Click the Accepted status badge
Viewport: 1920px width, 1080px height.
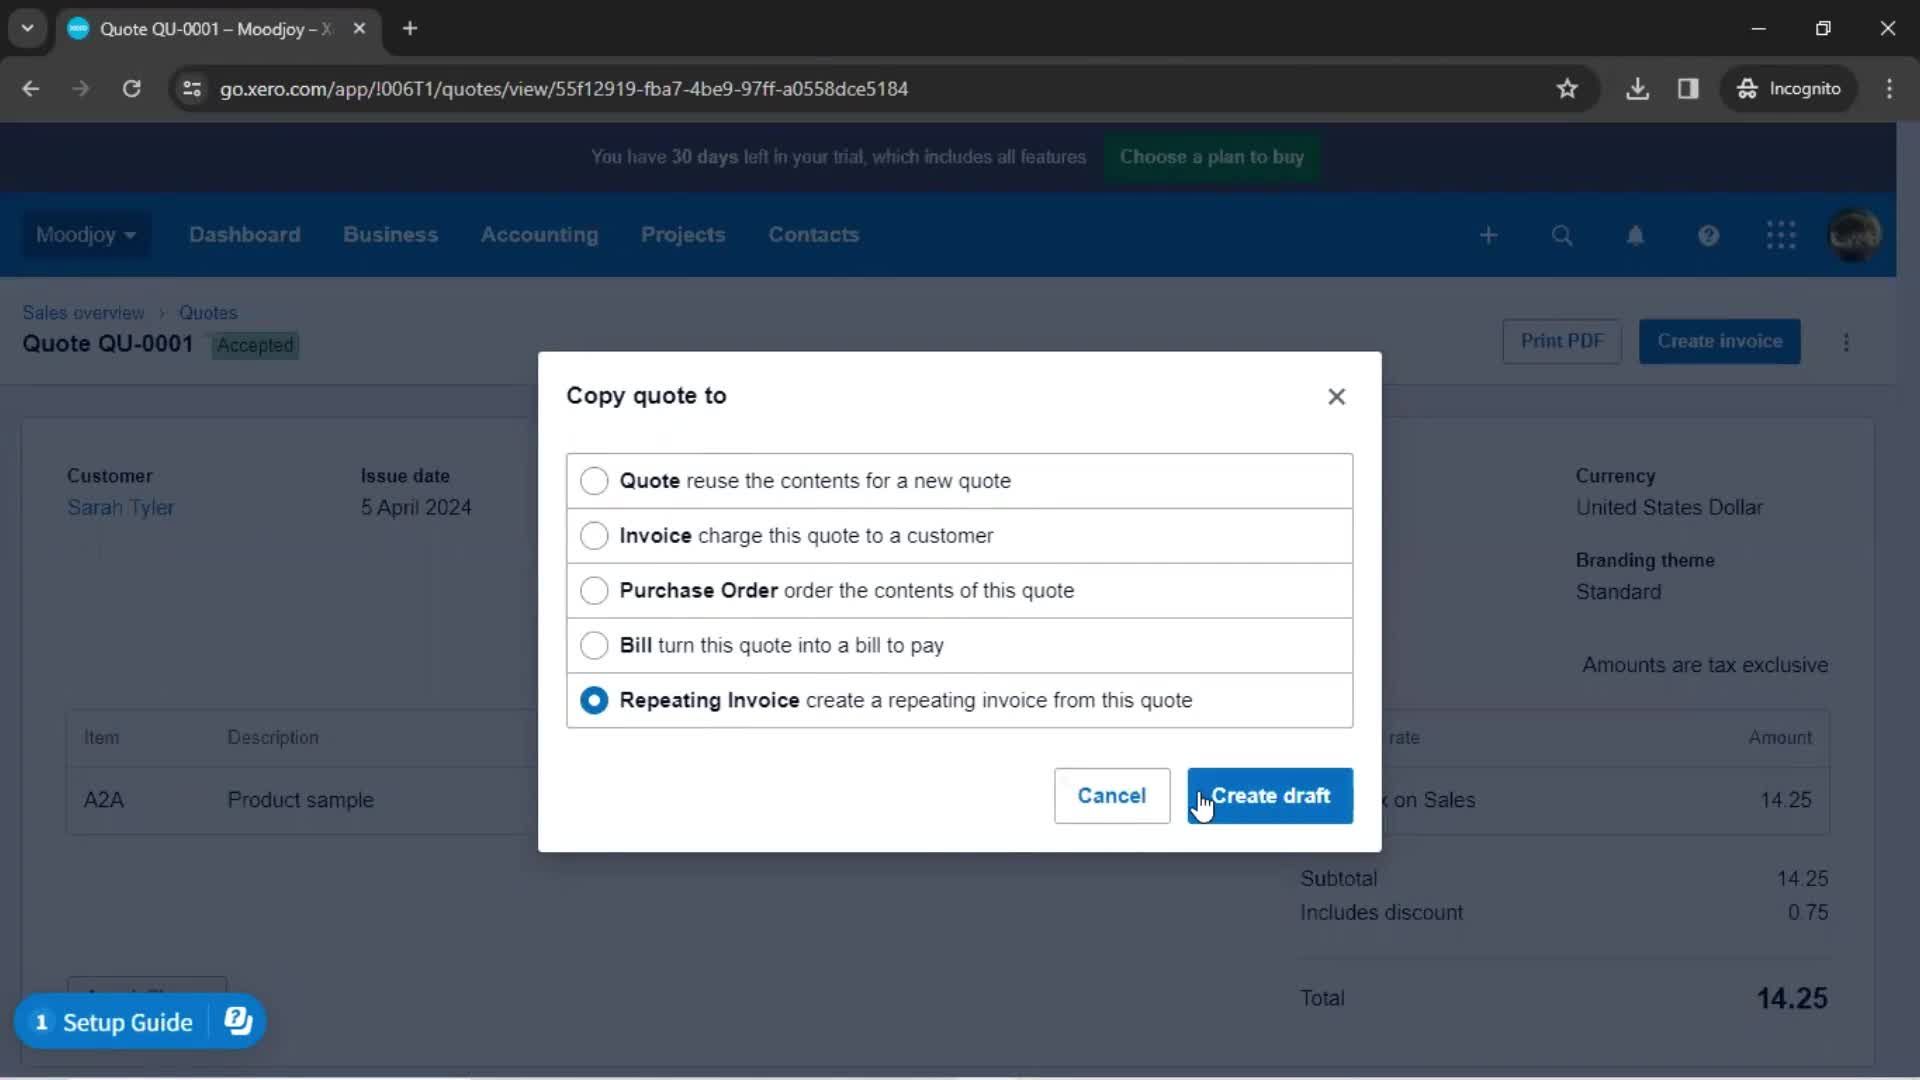255,346
